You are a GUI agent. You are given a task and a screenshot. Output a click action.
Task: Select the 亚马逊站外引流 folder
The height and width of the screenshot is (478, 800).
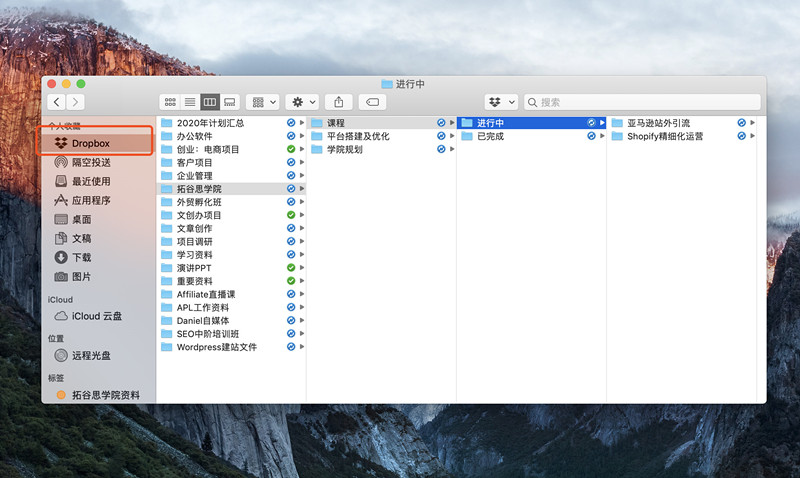coord(682,123)
